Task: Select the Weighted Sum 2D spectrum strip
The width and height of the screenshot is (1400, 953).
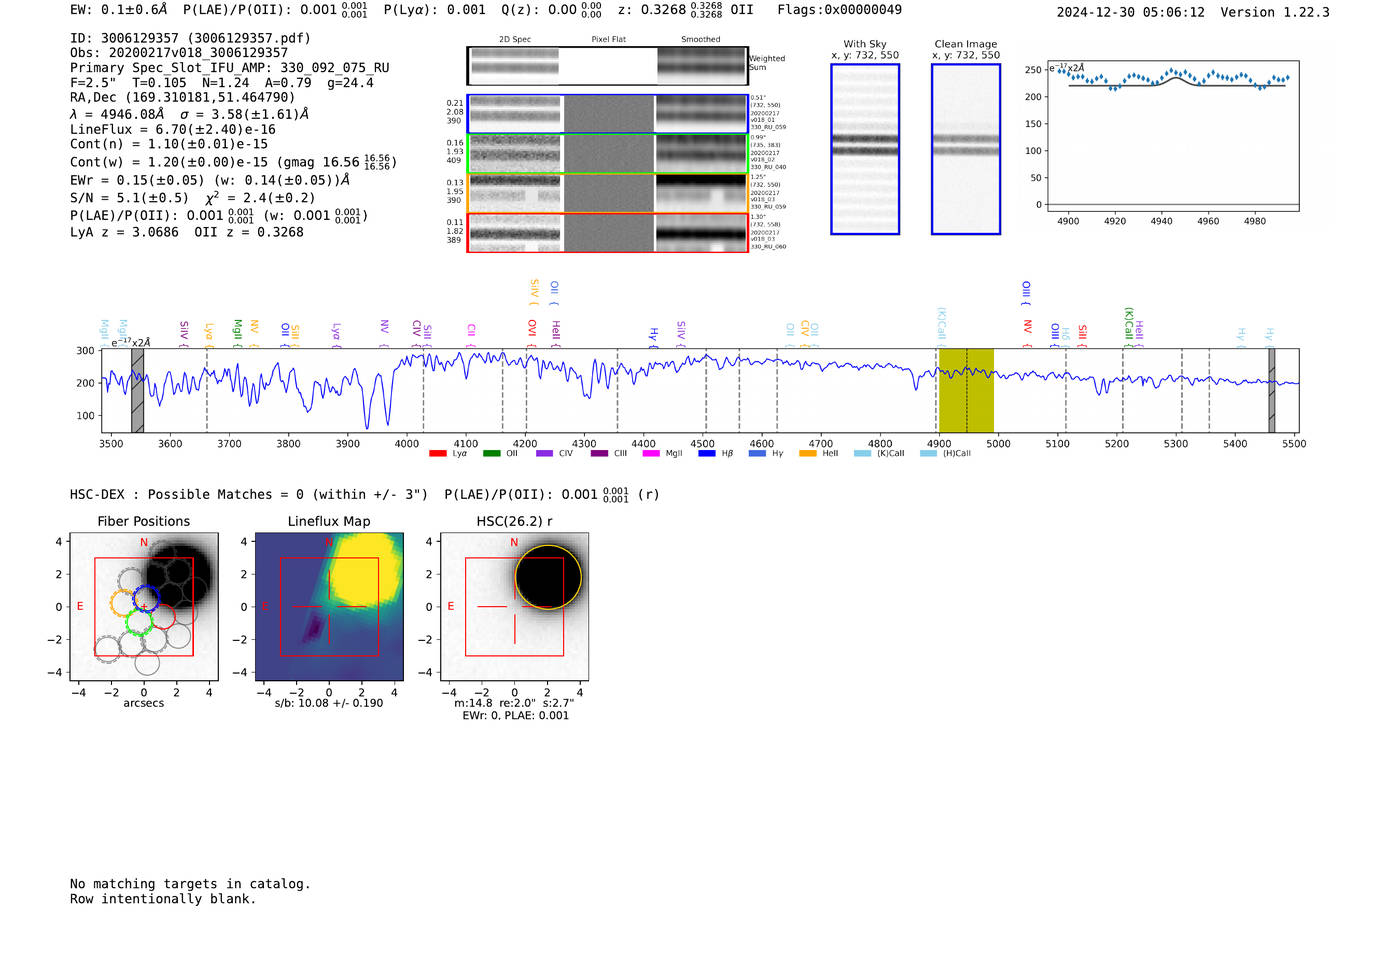Action: tap(607, 66)
